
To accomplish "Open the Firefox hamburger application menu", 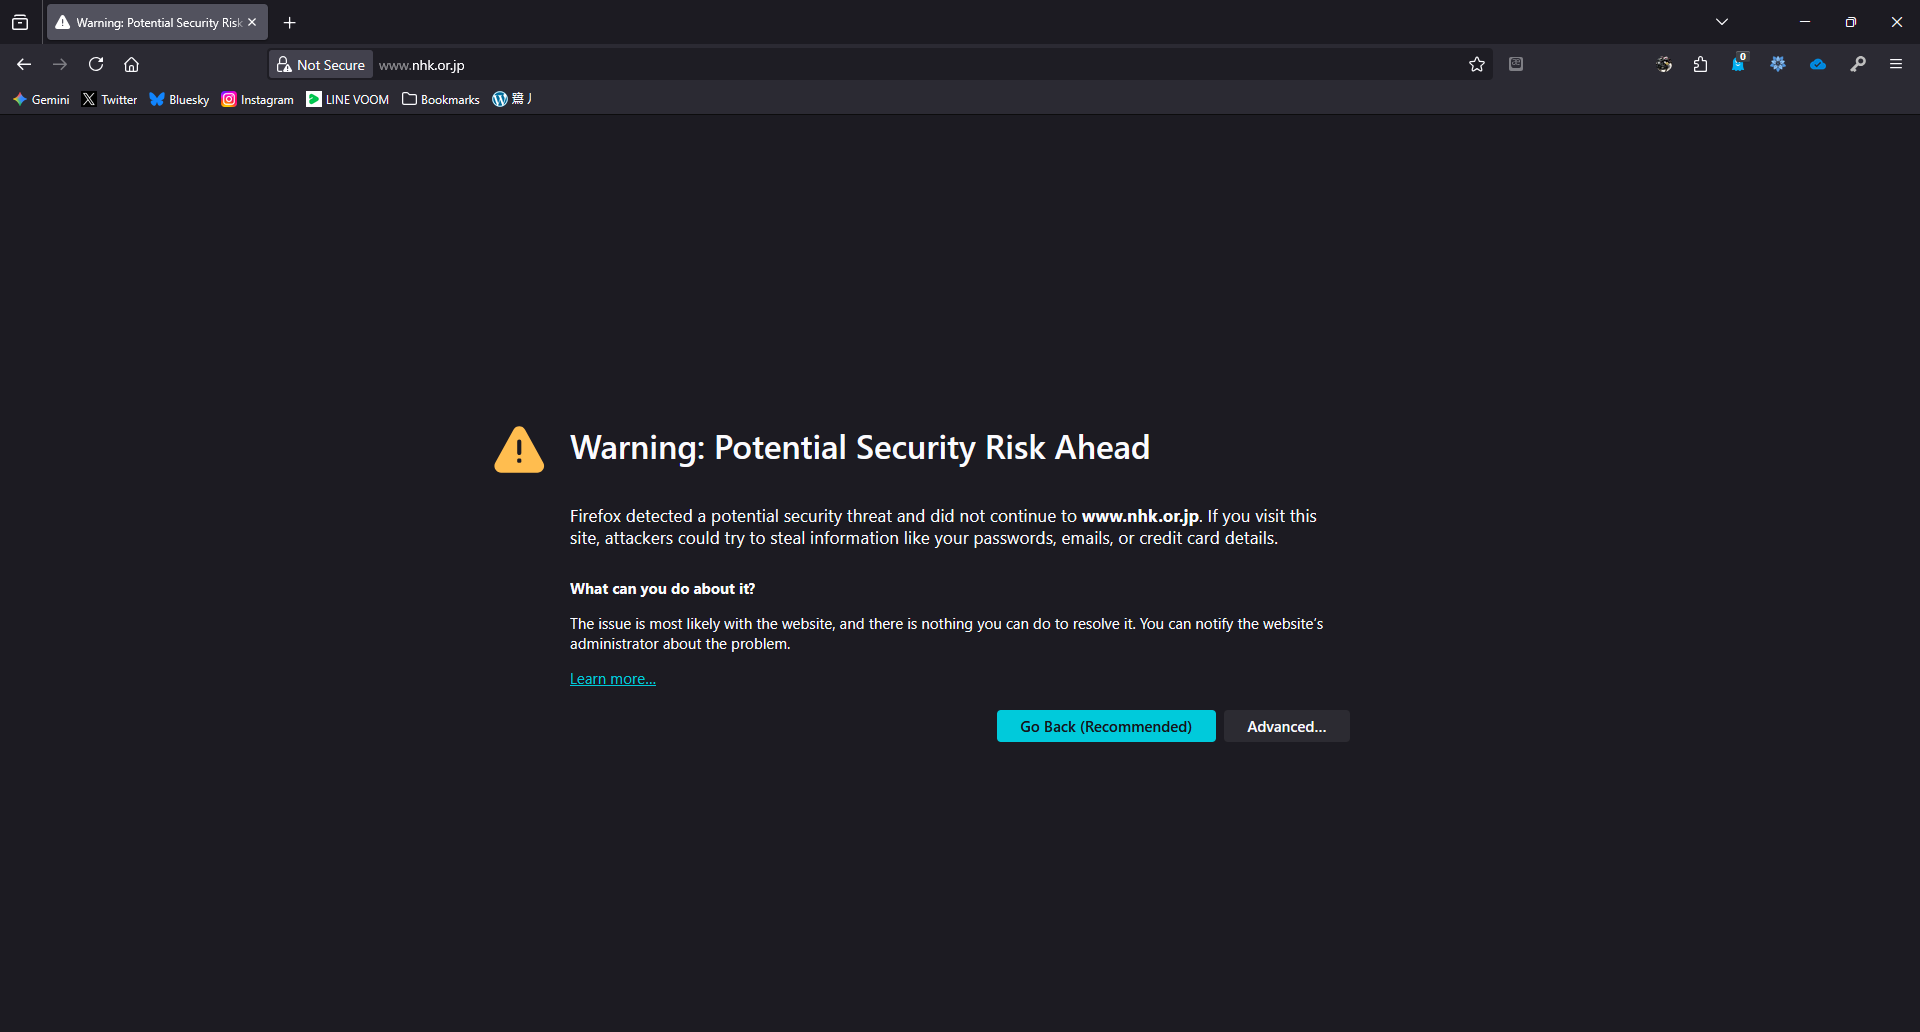I will click(1896, 64).
